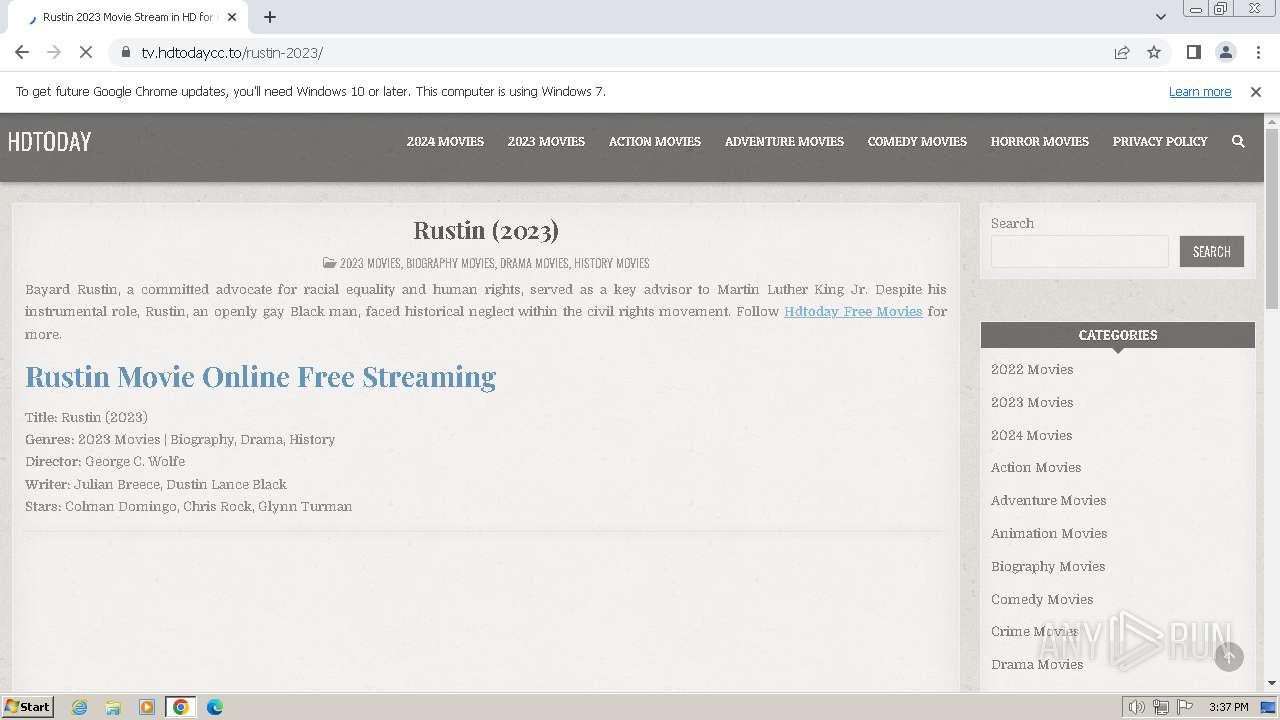Open network status tray icon
This screenshot has width=1280, height=720.
point(1161,707)
